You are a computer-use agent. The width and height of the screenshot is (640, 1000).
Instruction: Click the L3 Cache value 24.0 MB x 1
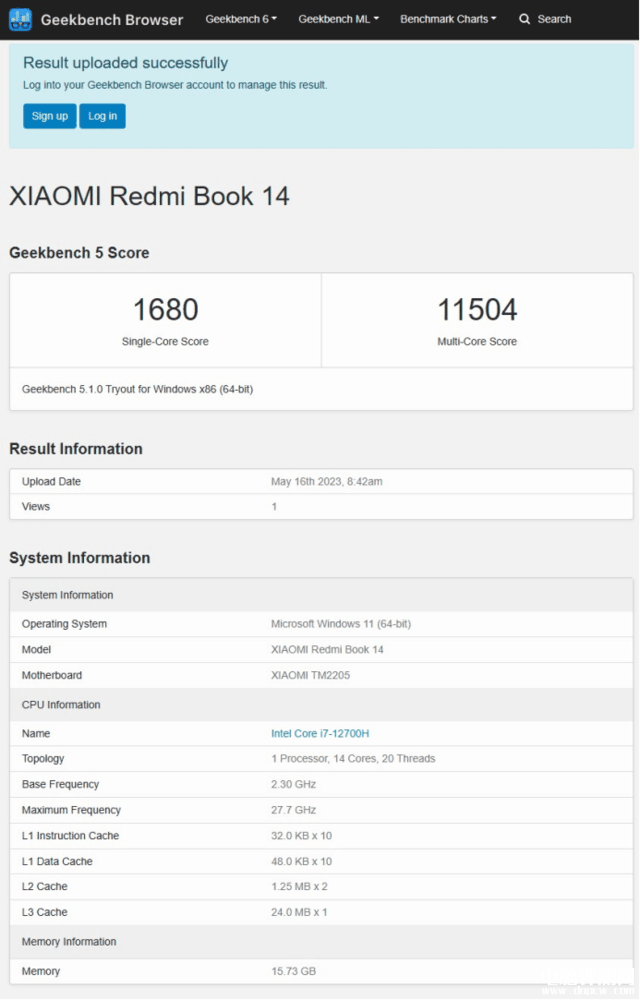[299, 912]
